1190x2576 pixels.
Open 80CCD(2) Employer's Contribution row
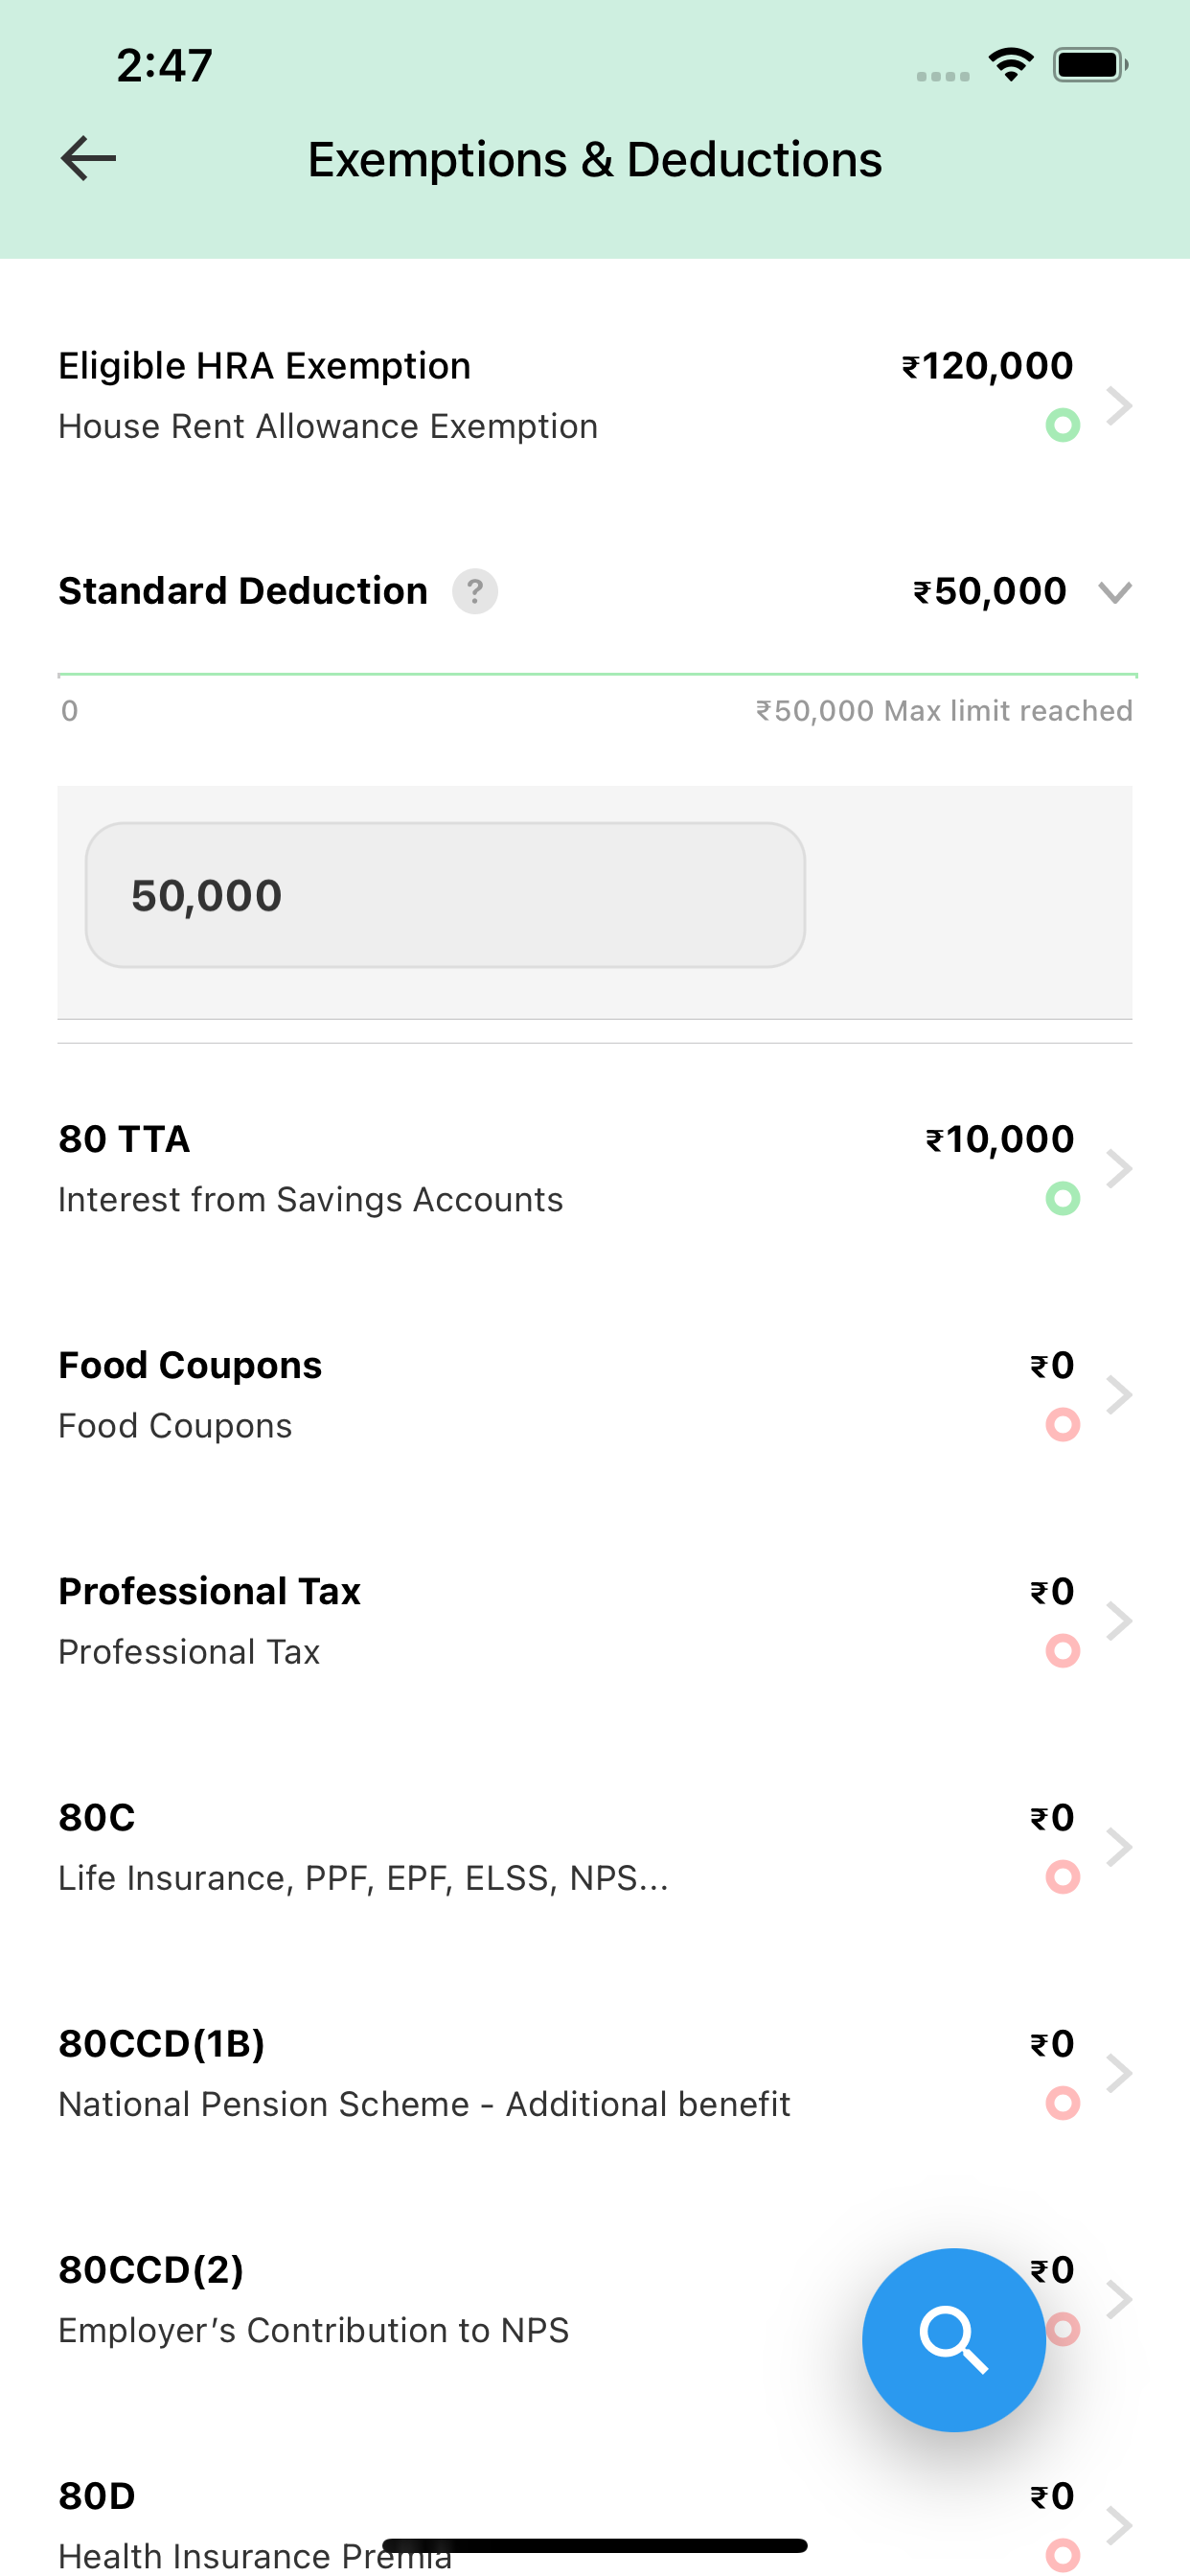pos(595,2299)
